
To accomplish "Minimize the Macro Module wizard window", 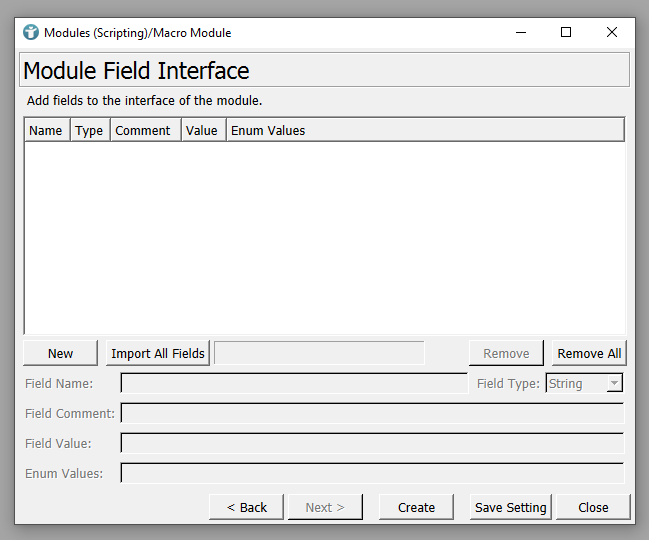I will 520,32.
